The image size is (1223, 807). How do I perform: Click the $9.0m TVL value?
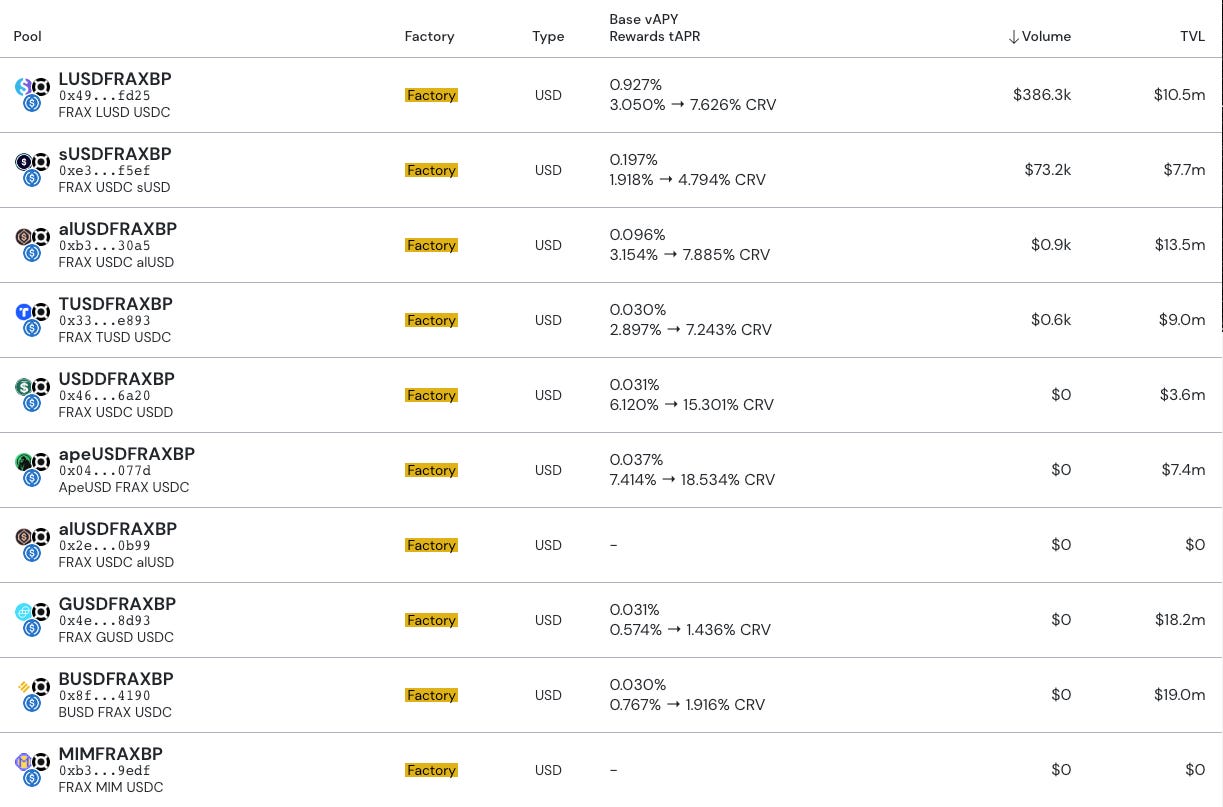point(1182,320)
